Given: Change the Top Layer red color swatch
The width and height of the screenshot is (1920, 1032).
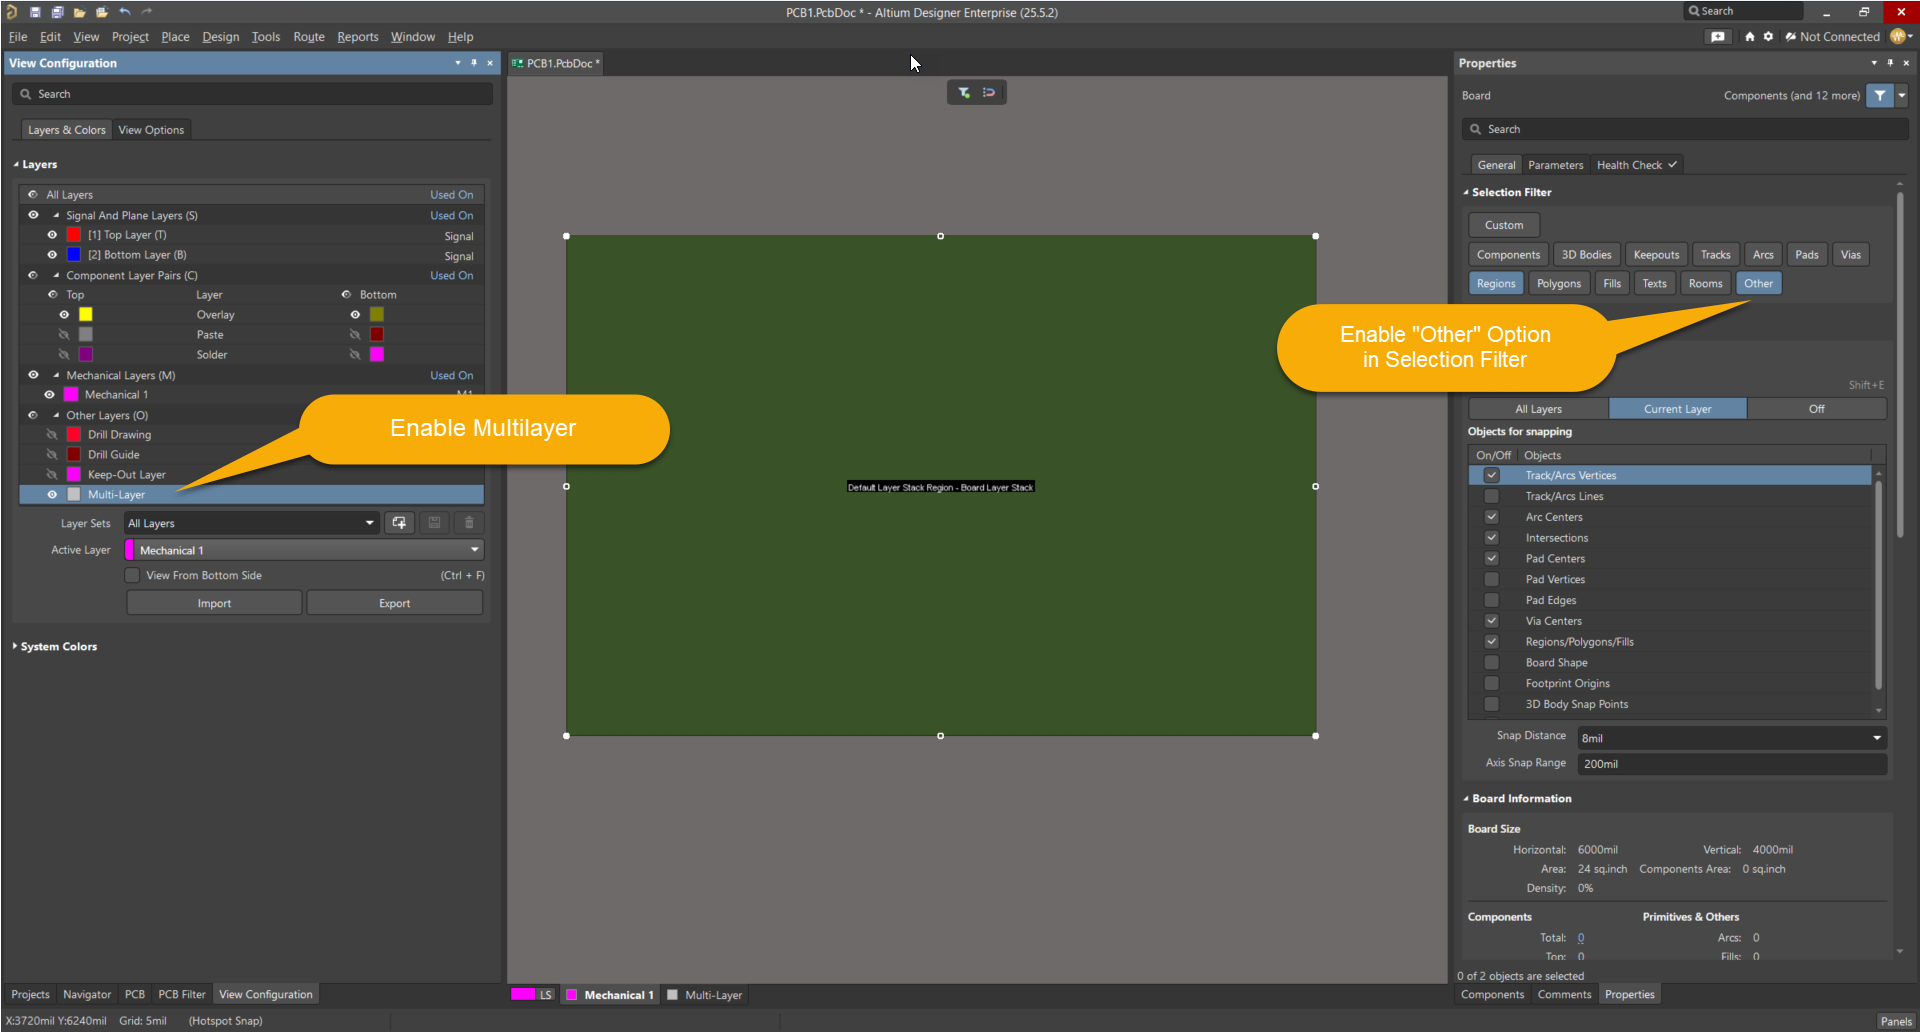Looking at the screenshot, I should tap(73, 235).
